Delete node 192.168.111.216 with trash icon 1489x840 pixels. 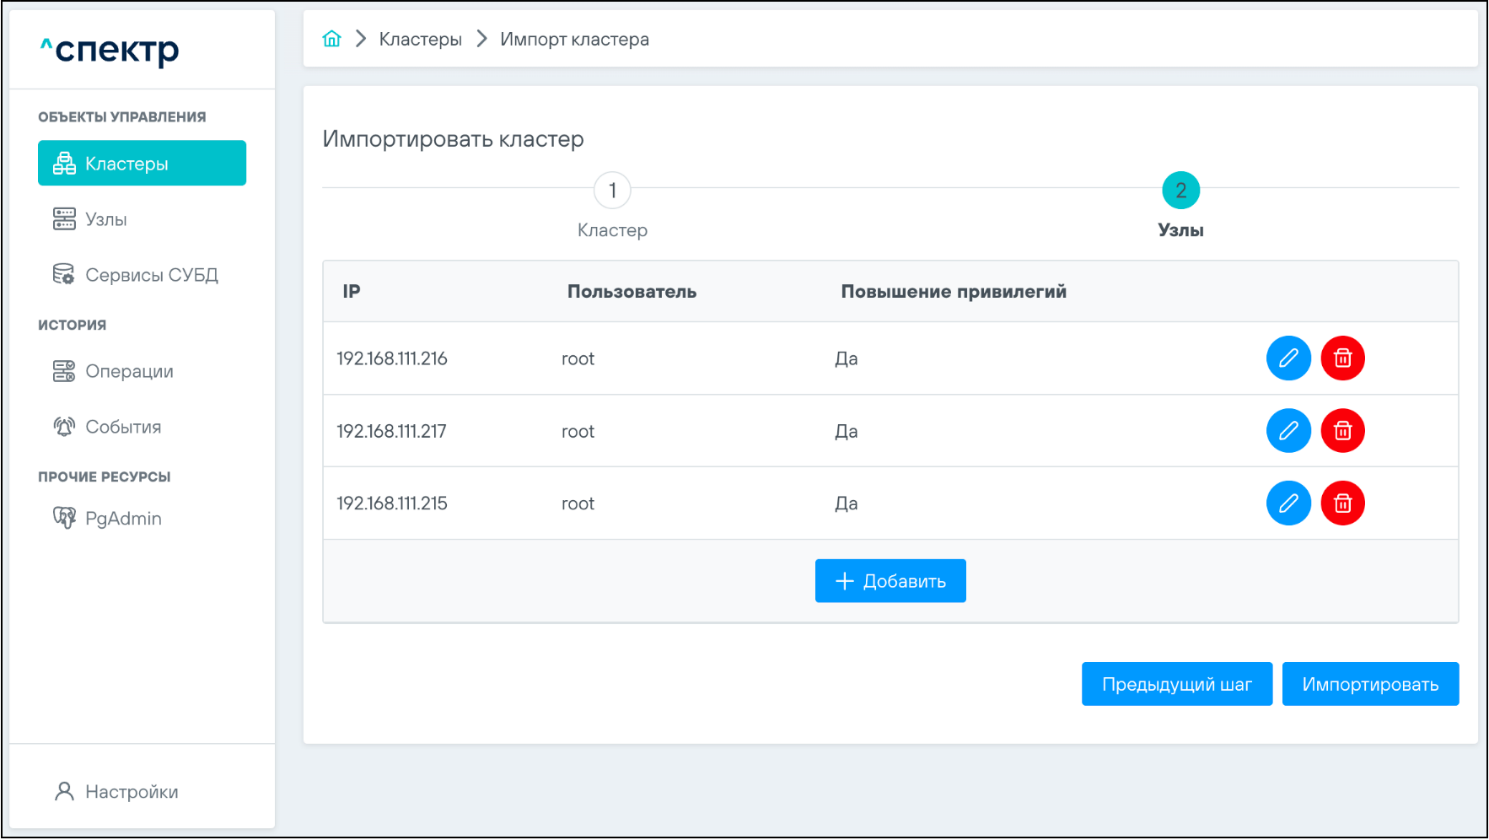click(1342, 358)
